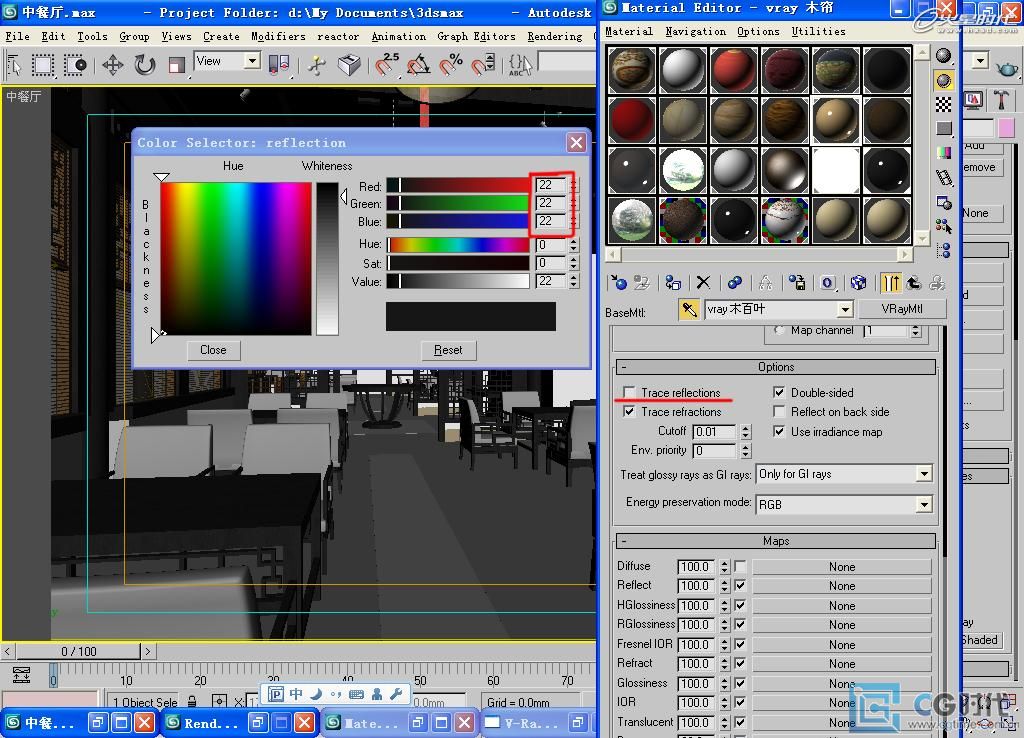Click the Reset button in Color Selector
Image resolution: width=1024 pixels, height=738 pixels.
448,350
